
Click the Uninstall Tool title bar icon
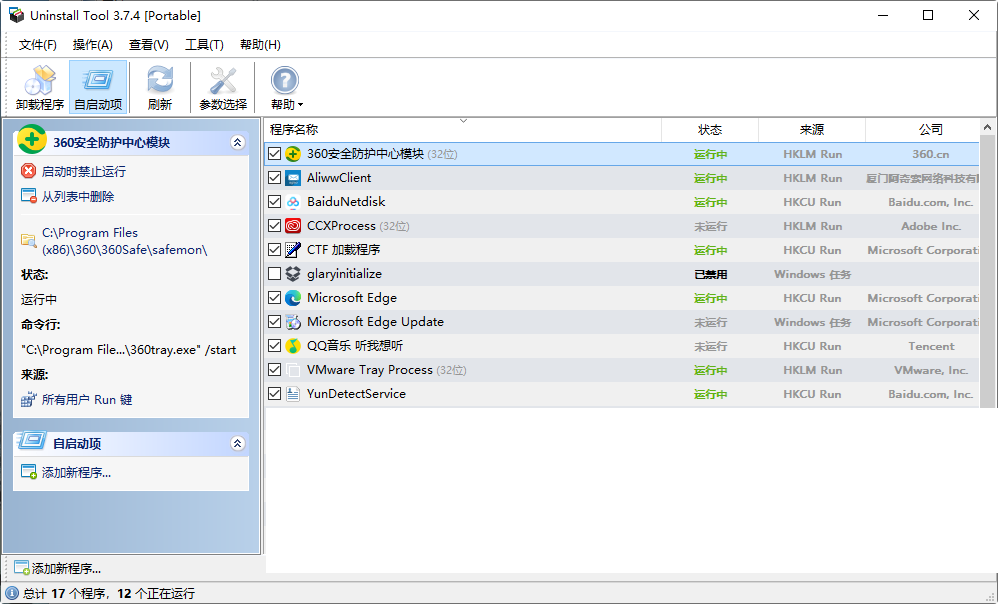coord(17,15)
